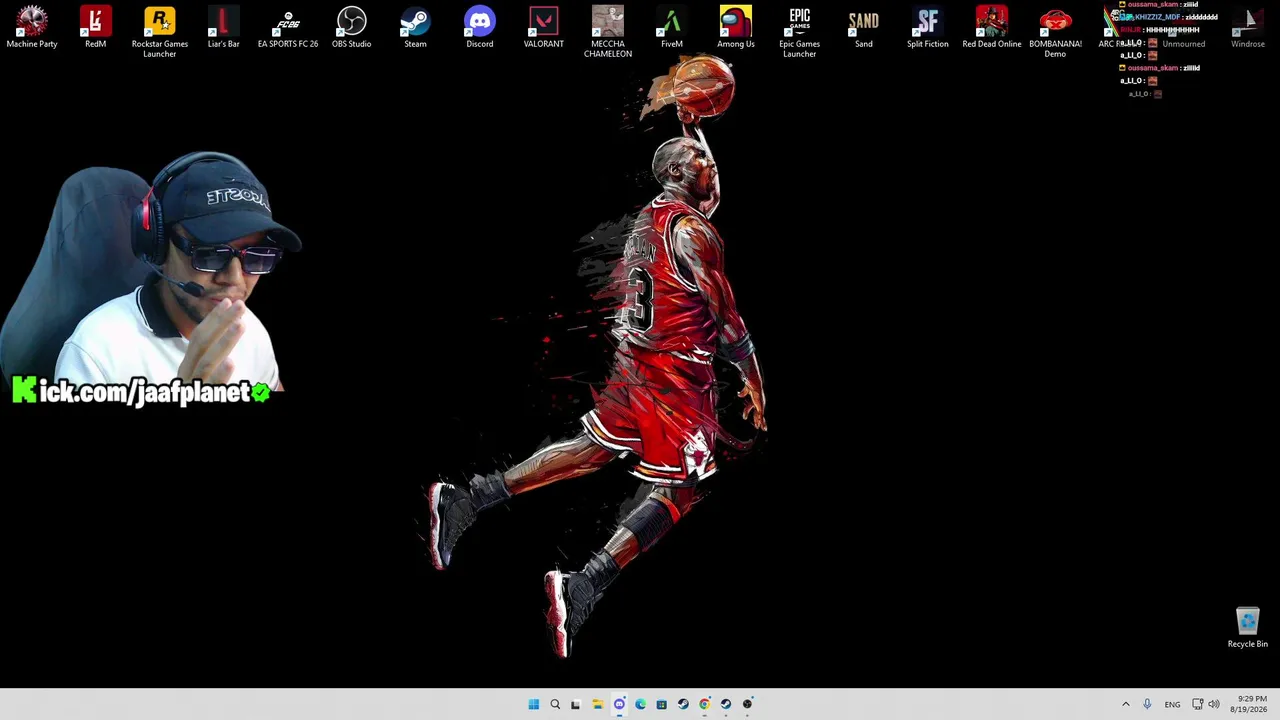Open Microsoft Edge from the taskbar
Viewport: 1280px width, 720px height.
640,704
